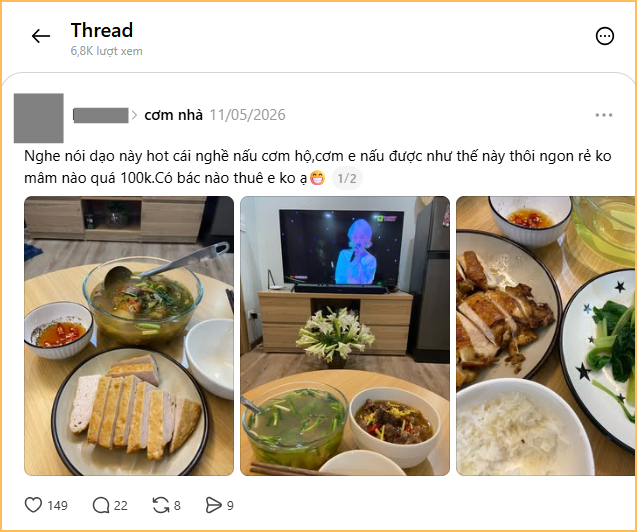637x532 pixels.
Task: Open the first photo with sliced pork roll
Action: click(x=129, y=336)
